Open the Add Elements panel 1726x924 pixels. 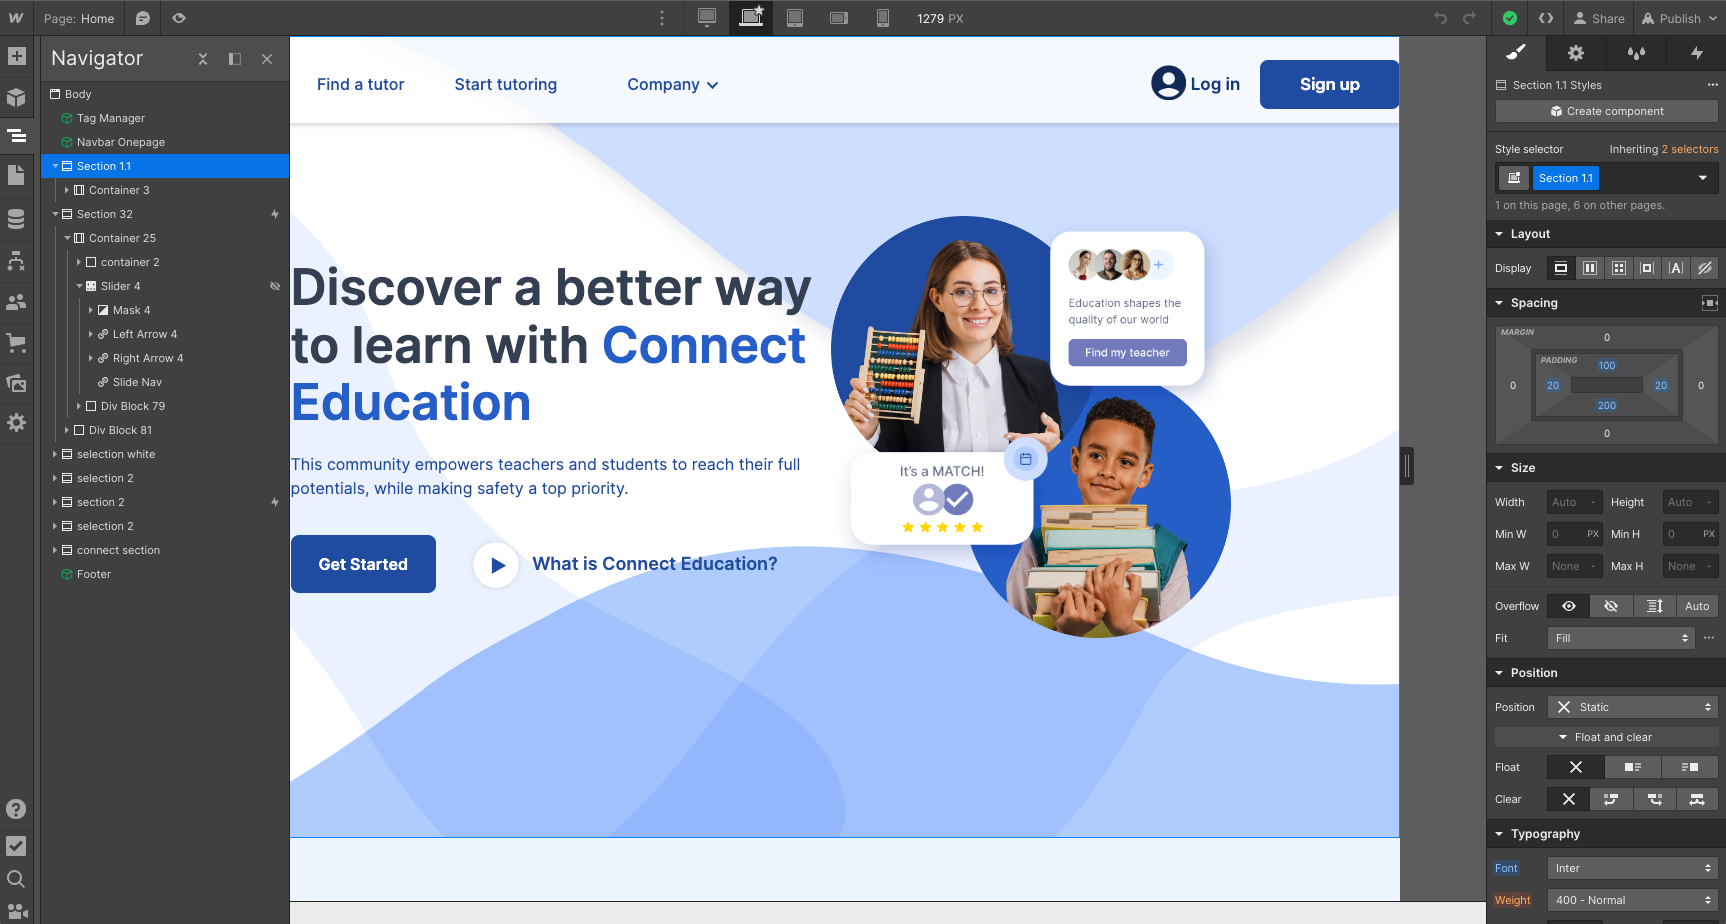click(16, 56)
